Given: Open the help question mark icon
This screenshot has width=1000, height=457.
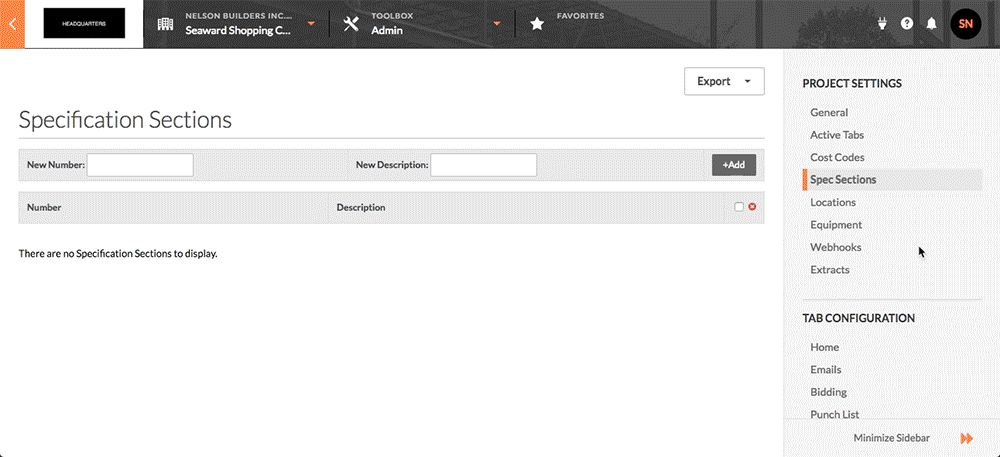Looking at the screenshot, I should click(907, 24).
